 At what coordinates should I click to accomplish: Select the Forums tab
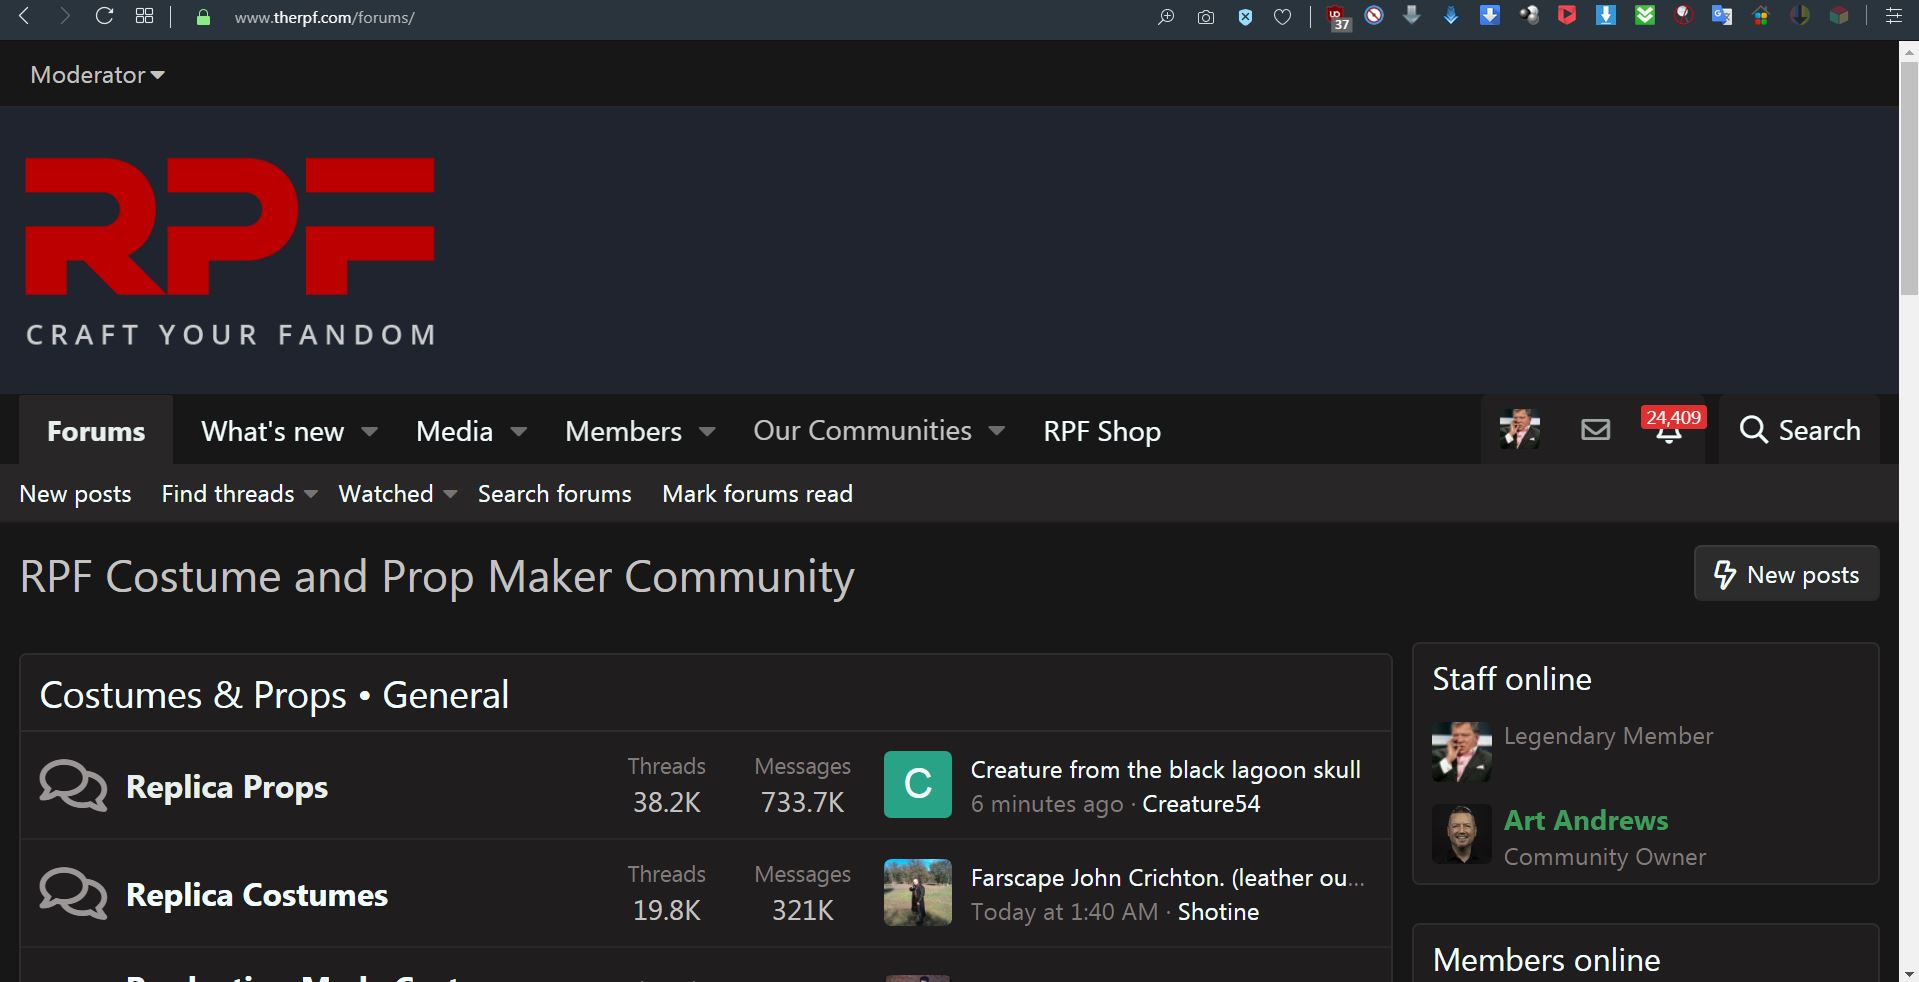pyautogui.click(x=96, y=431)
